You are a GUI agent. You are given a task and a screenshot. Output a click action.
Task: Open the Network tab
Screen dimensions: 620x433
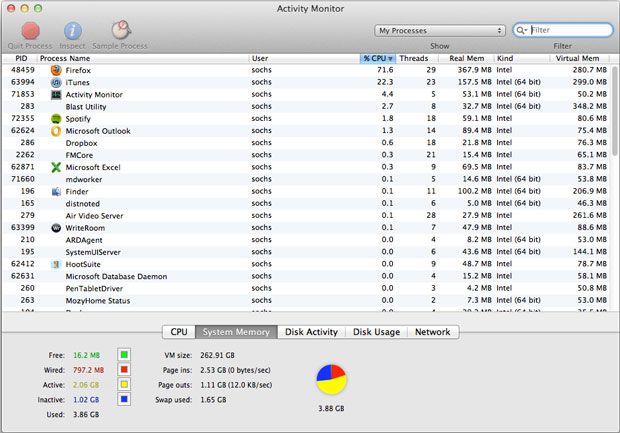pos(432,332)
